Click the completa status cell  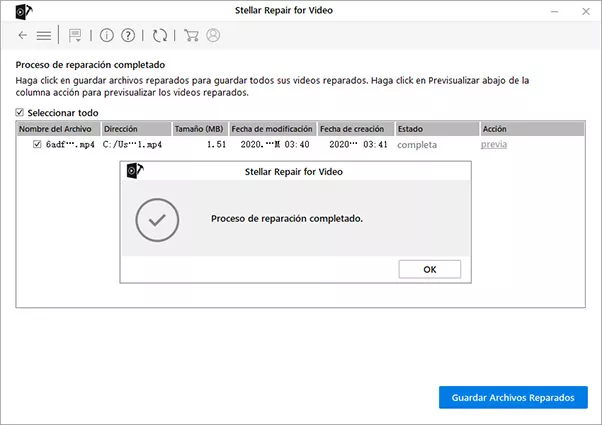(x=417, y=145)
